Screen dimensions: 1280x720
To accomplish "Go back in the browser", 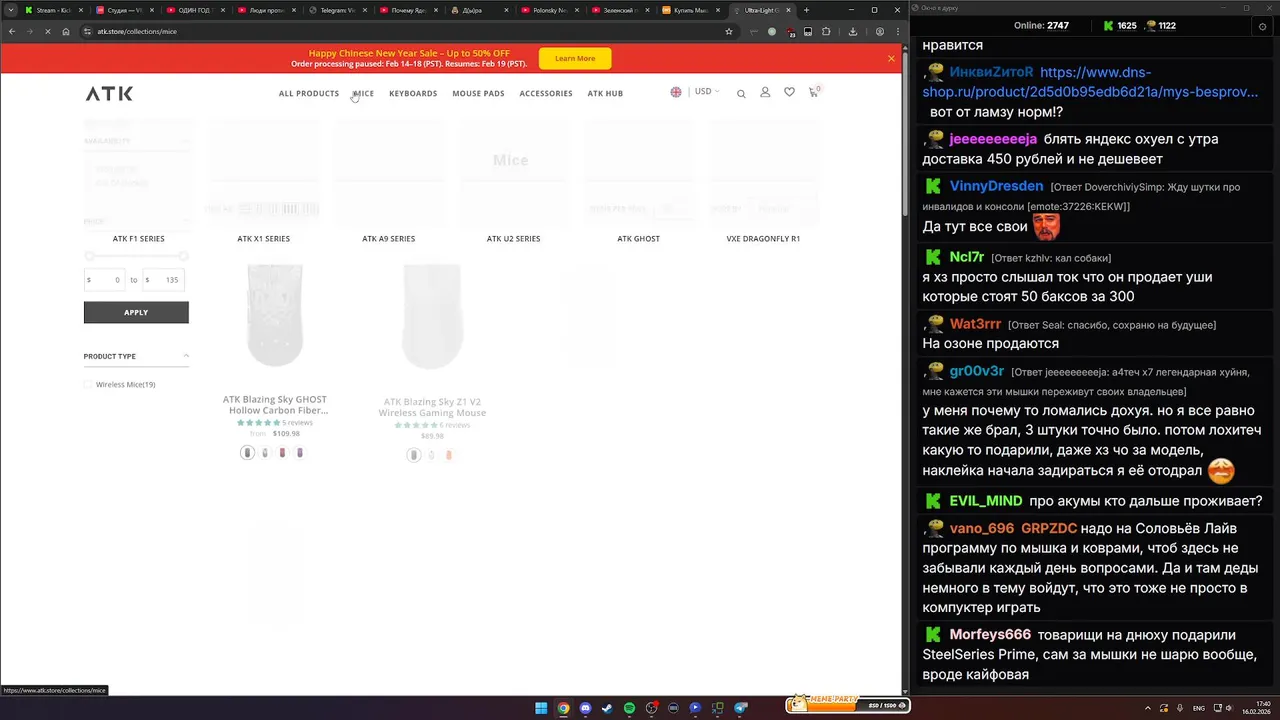I will pos(12,31).
